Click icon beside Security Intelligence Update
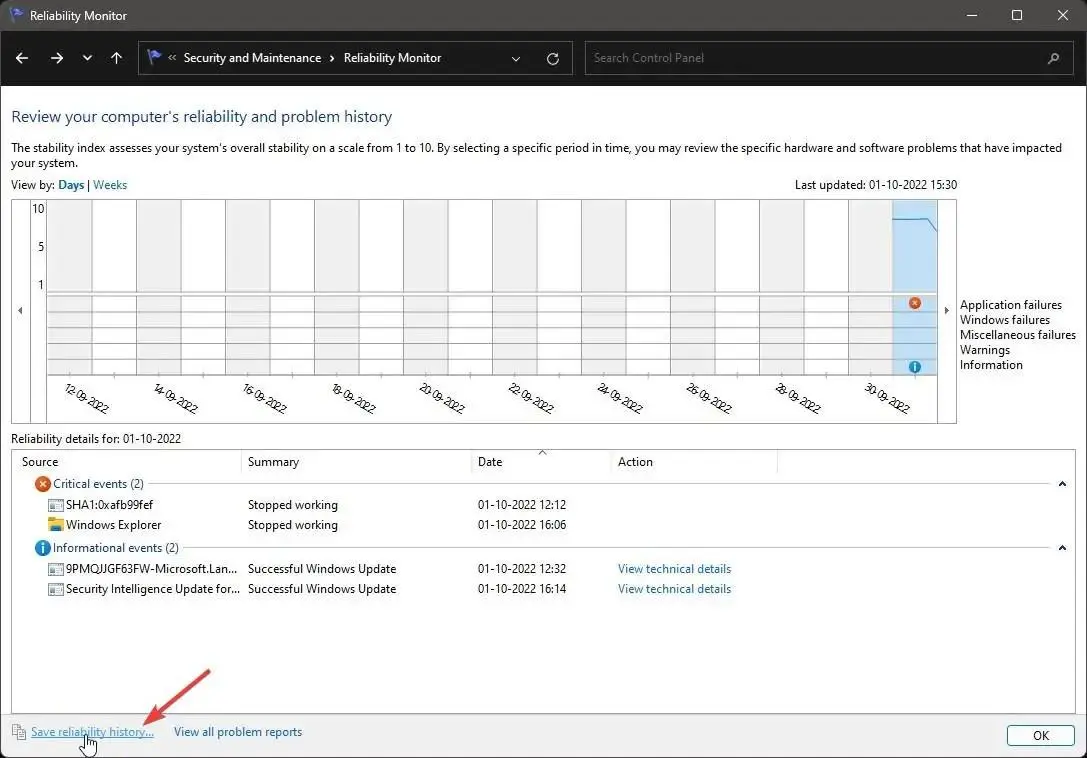1087x758 pixels. (55, 589)
